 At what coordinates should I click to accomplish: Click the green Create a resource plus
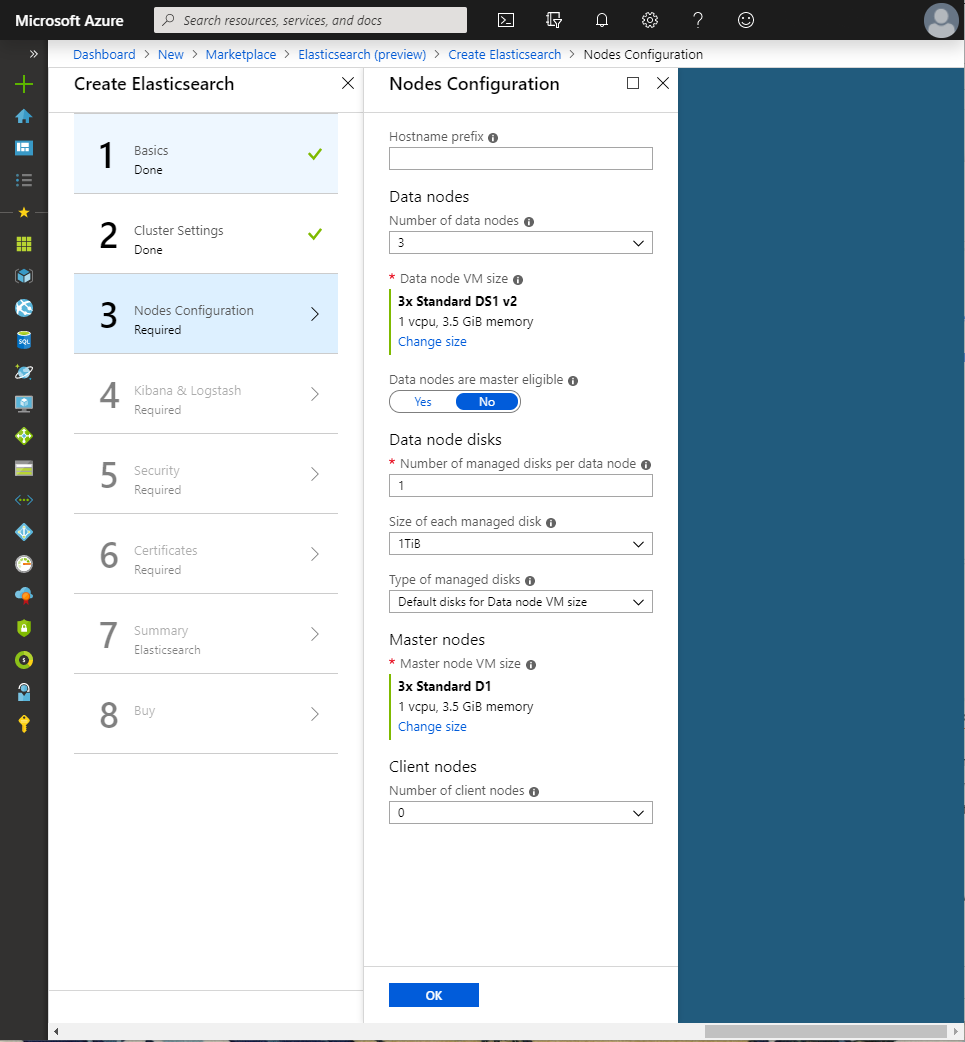coord(24,84)
